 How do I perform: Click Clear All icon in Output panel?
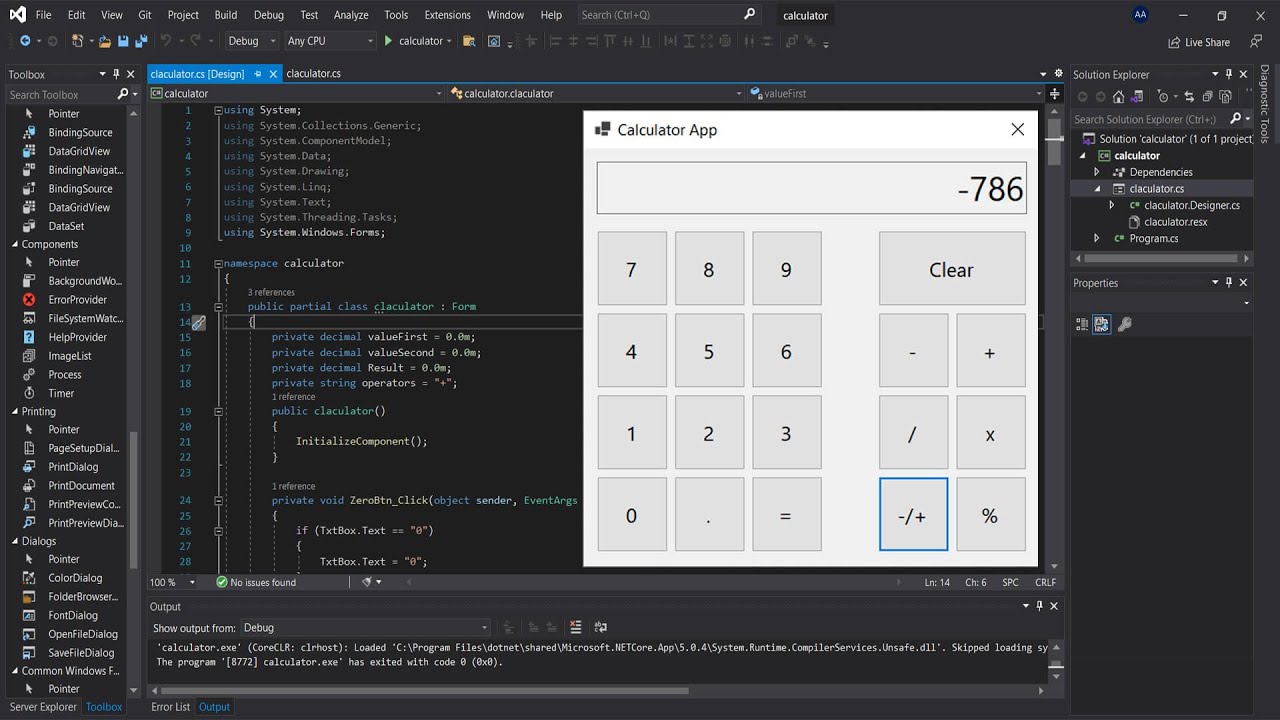575,628
